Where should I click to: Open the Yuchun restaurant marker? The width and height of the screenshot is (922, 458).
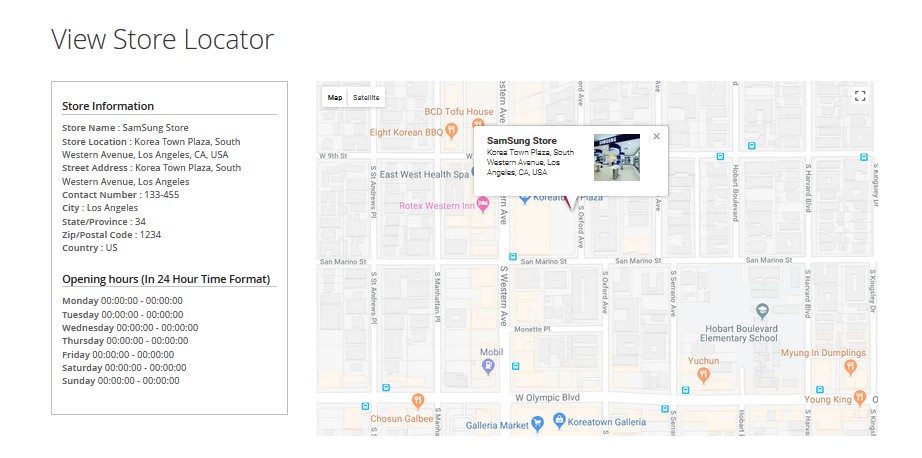tap(703, 375)
